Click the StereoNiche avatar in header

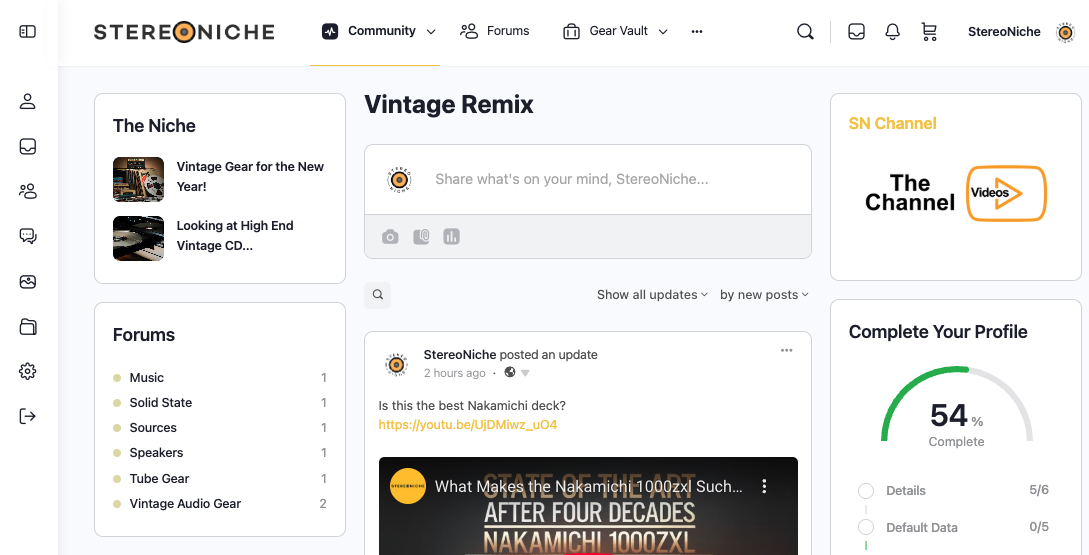pos(1065,32)
